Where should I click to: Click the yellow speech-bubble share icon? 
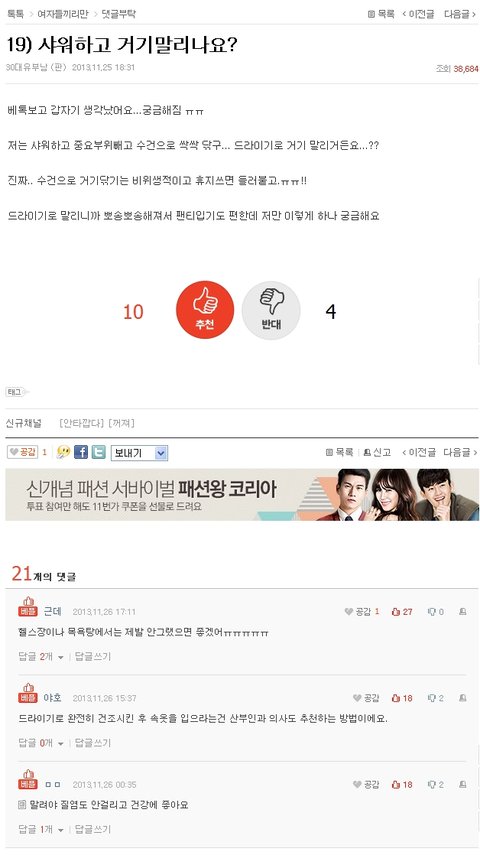pyautogui.click(x=64, y=452)
